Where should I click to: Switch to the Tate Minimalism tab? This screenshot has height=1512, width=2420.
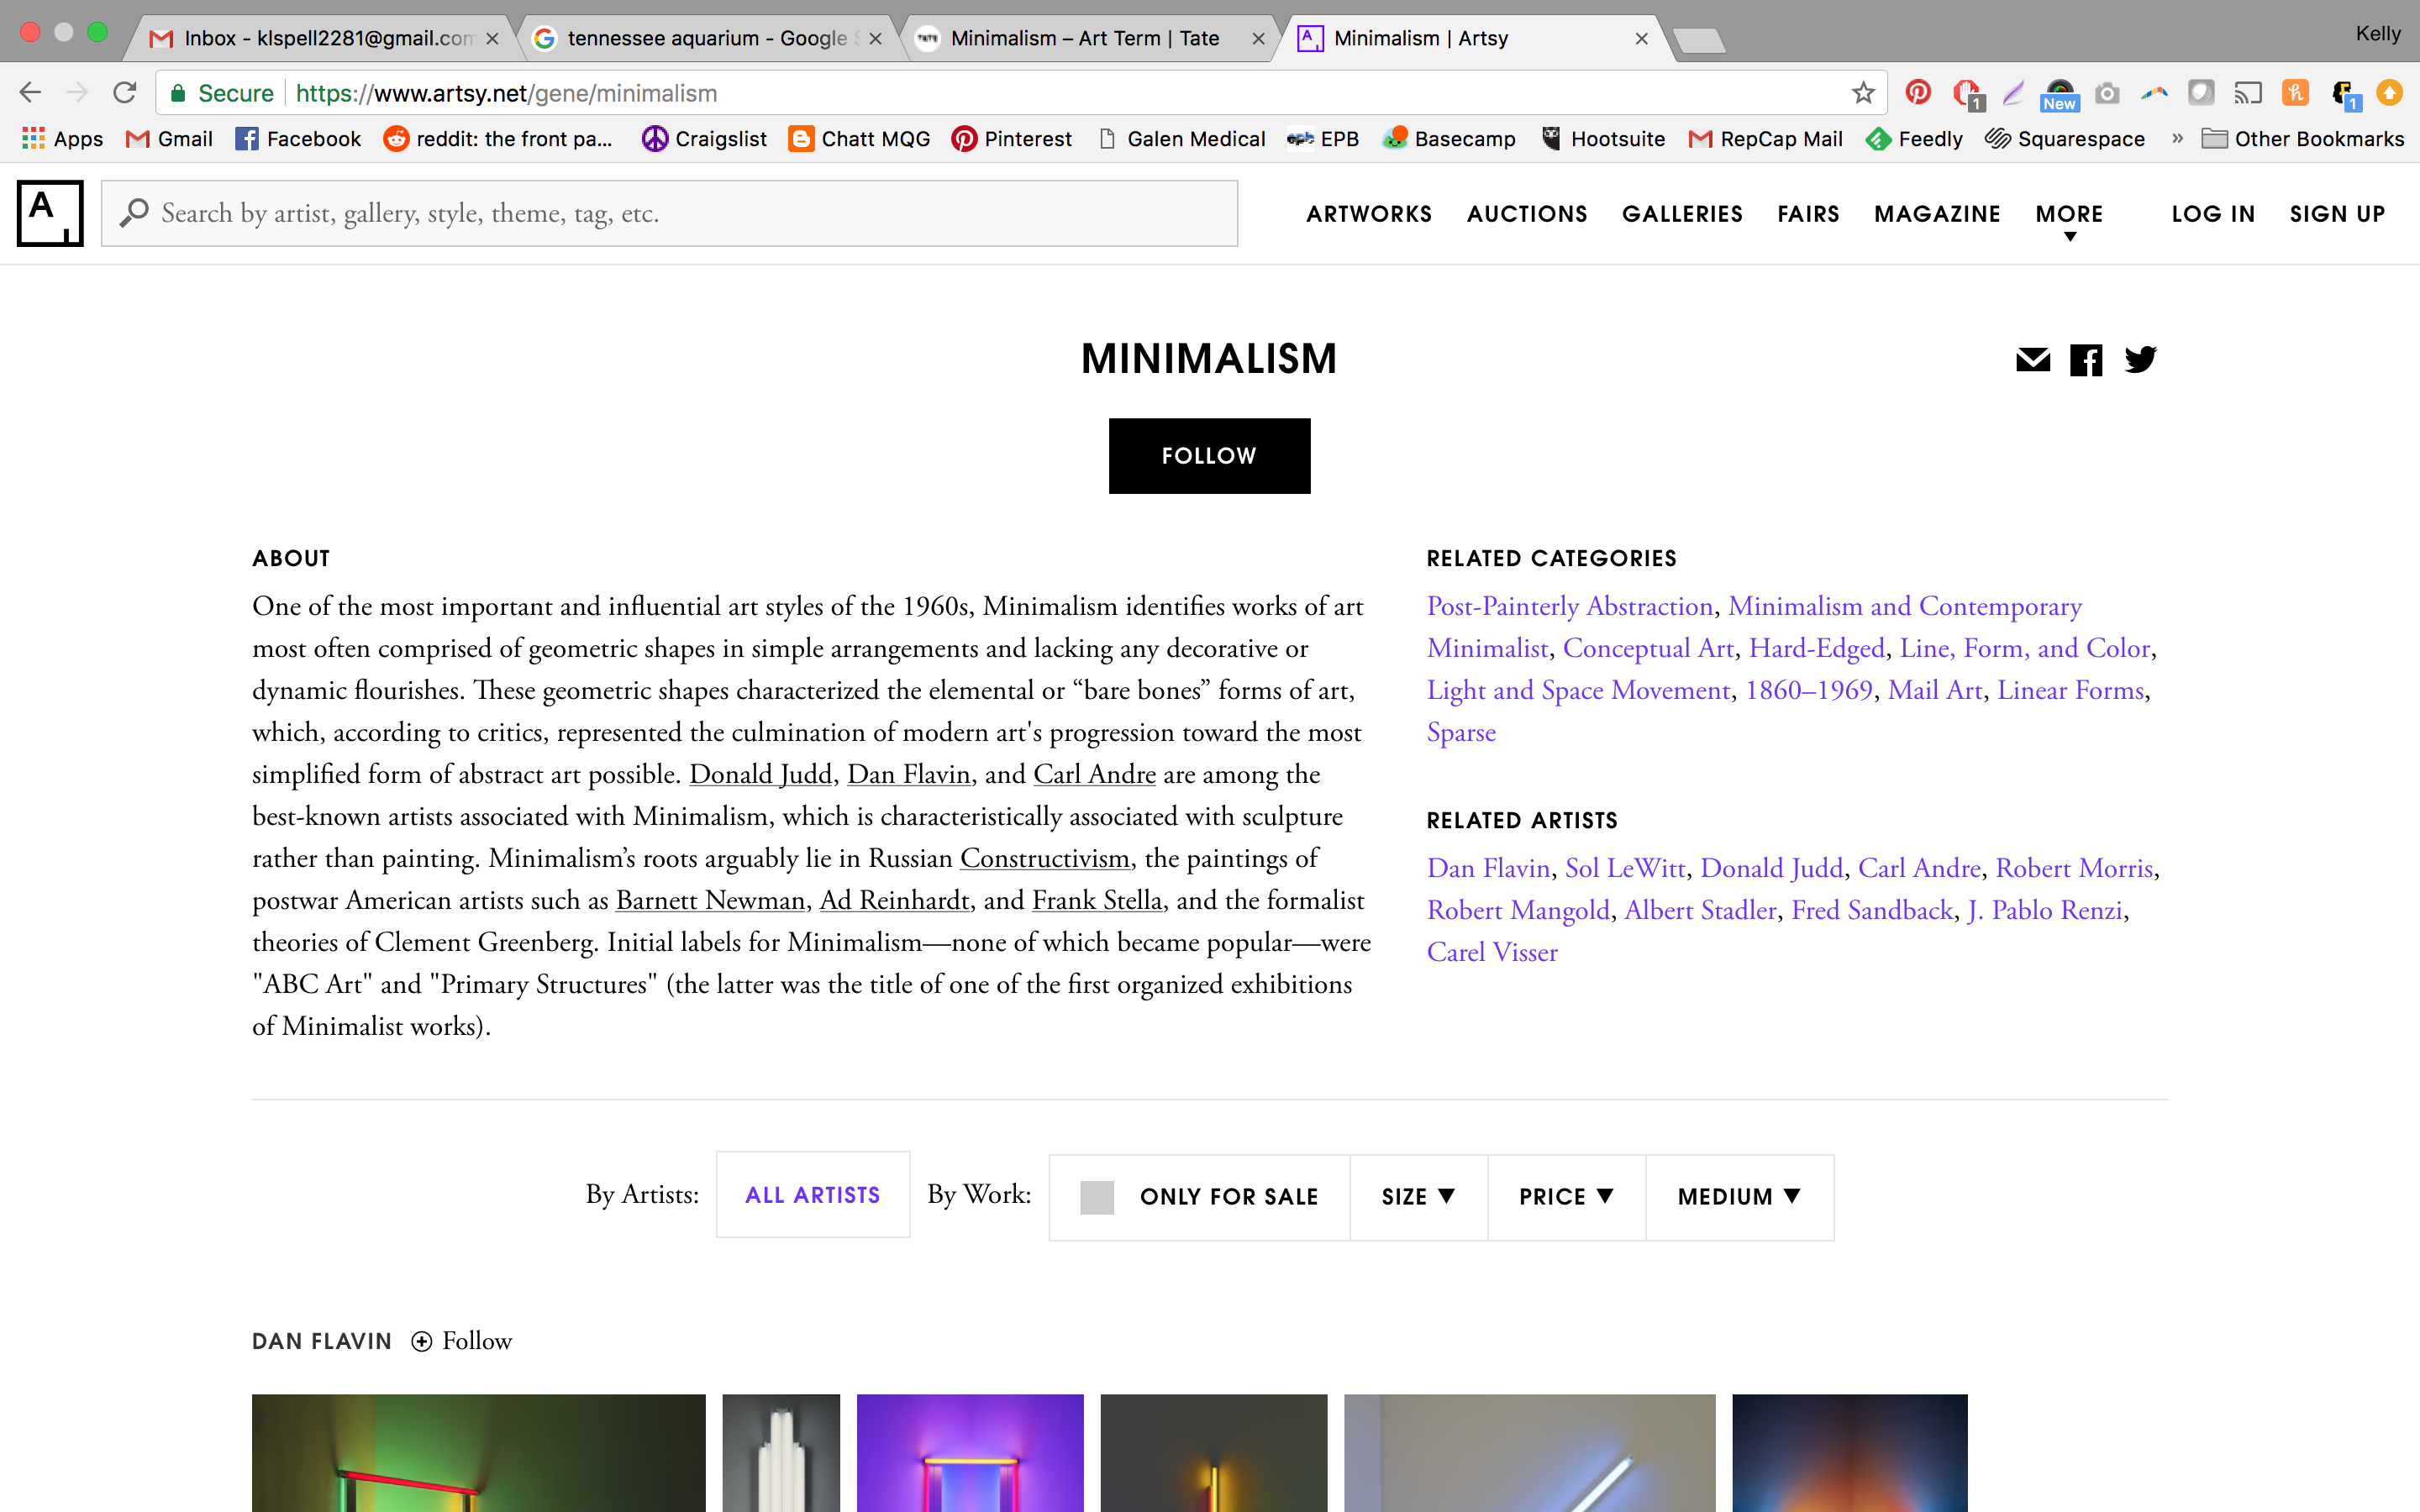point(1085,38)
